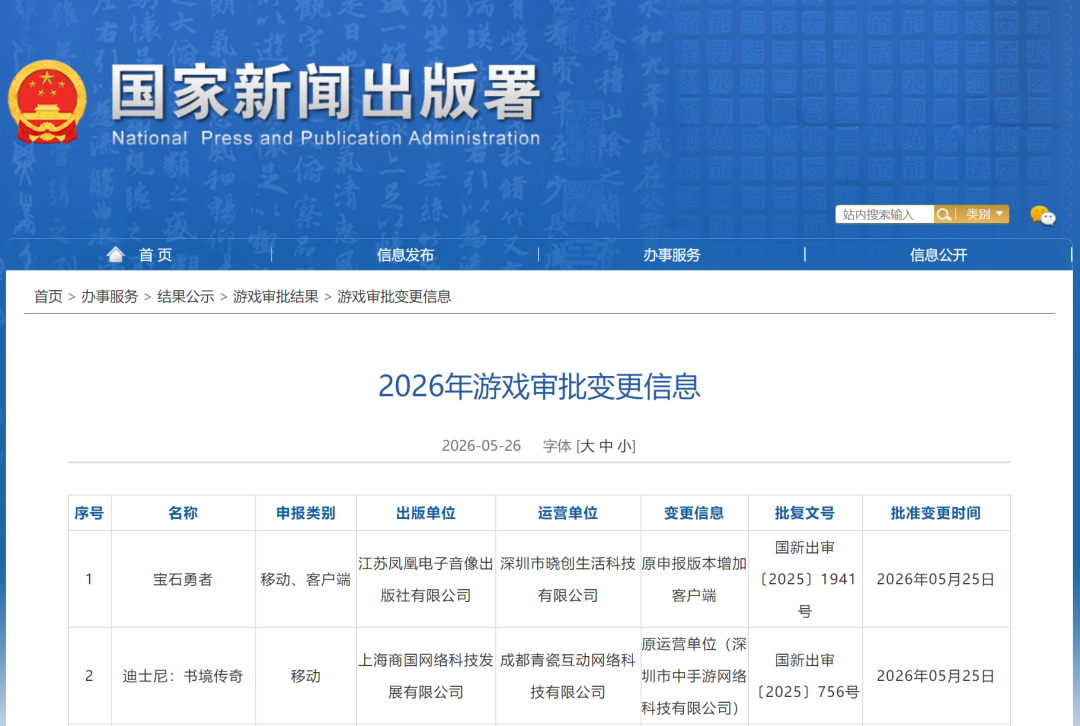1080x726 pixels.
Task: Click the 批准变更时间 column header
Action: click(935, 513)
